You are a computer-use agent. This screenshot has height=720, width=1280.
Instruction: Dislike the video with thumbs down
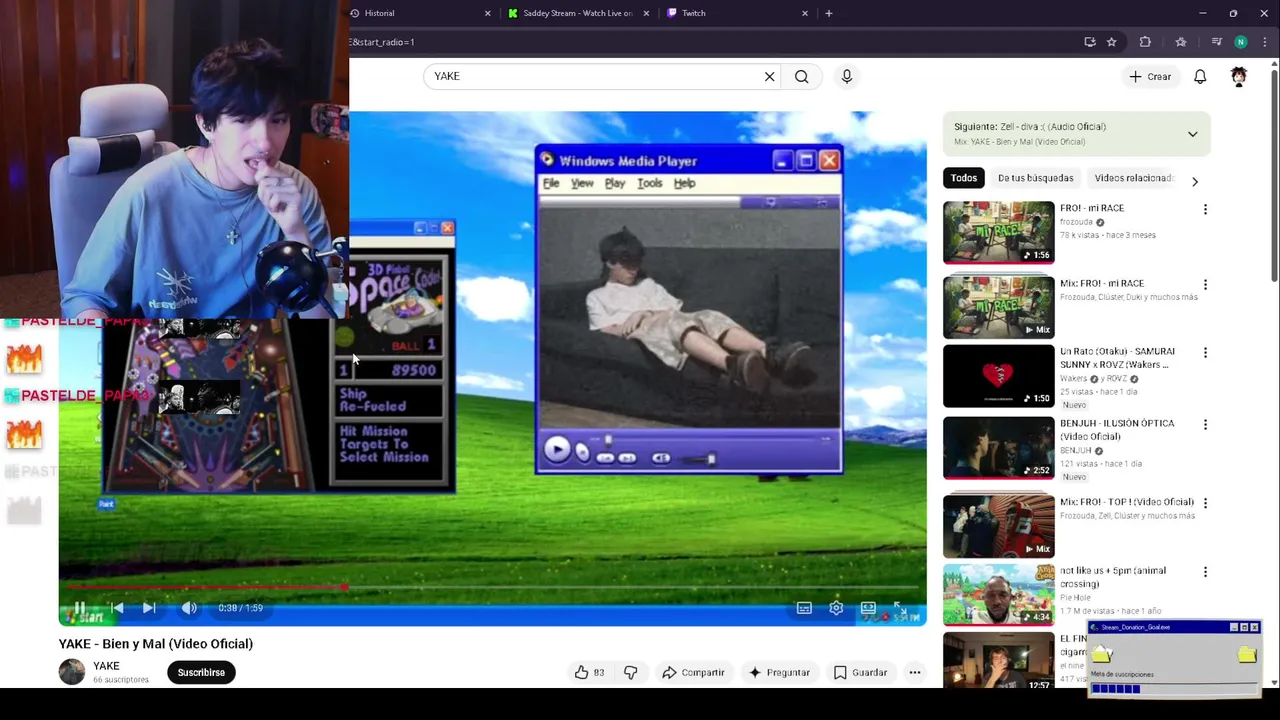click(631, 673)
